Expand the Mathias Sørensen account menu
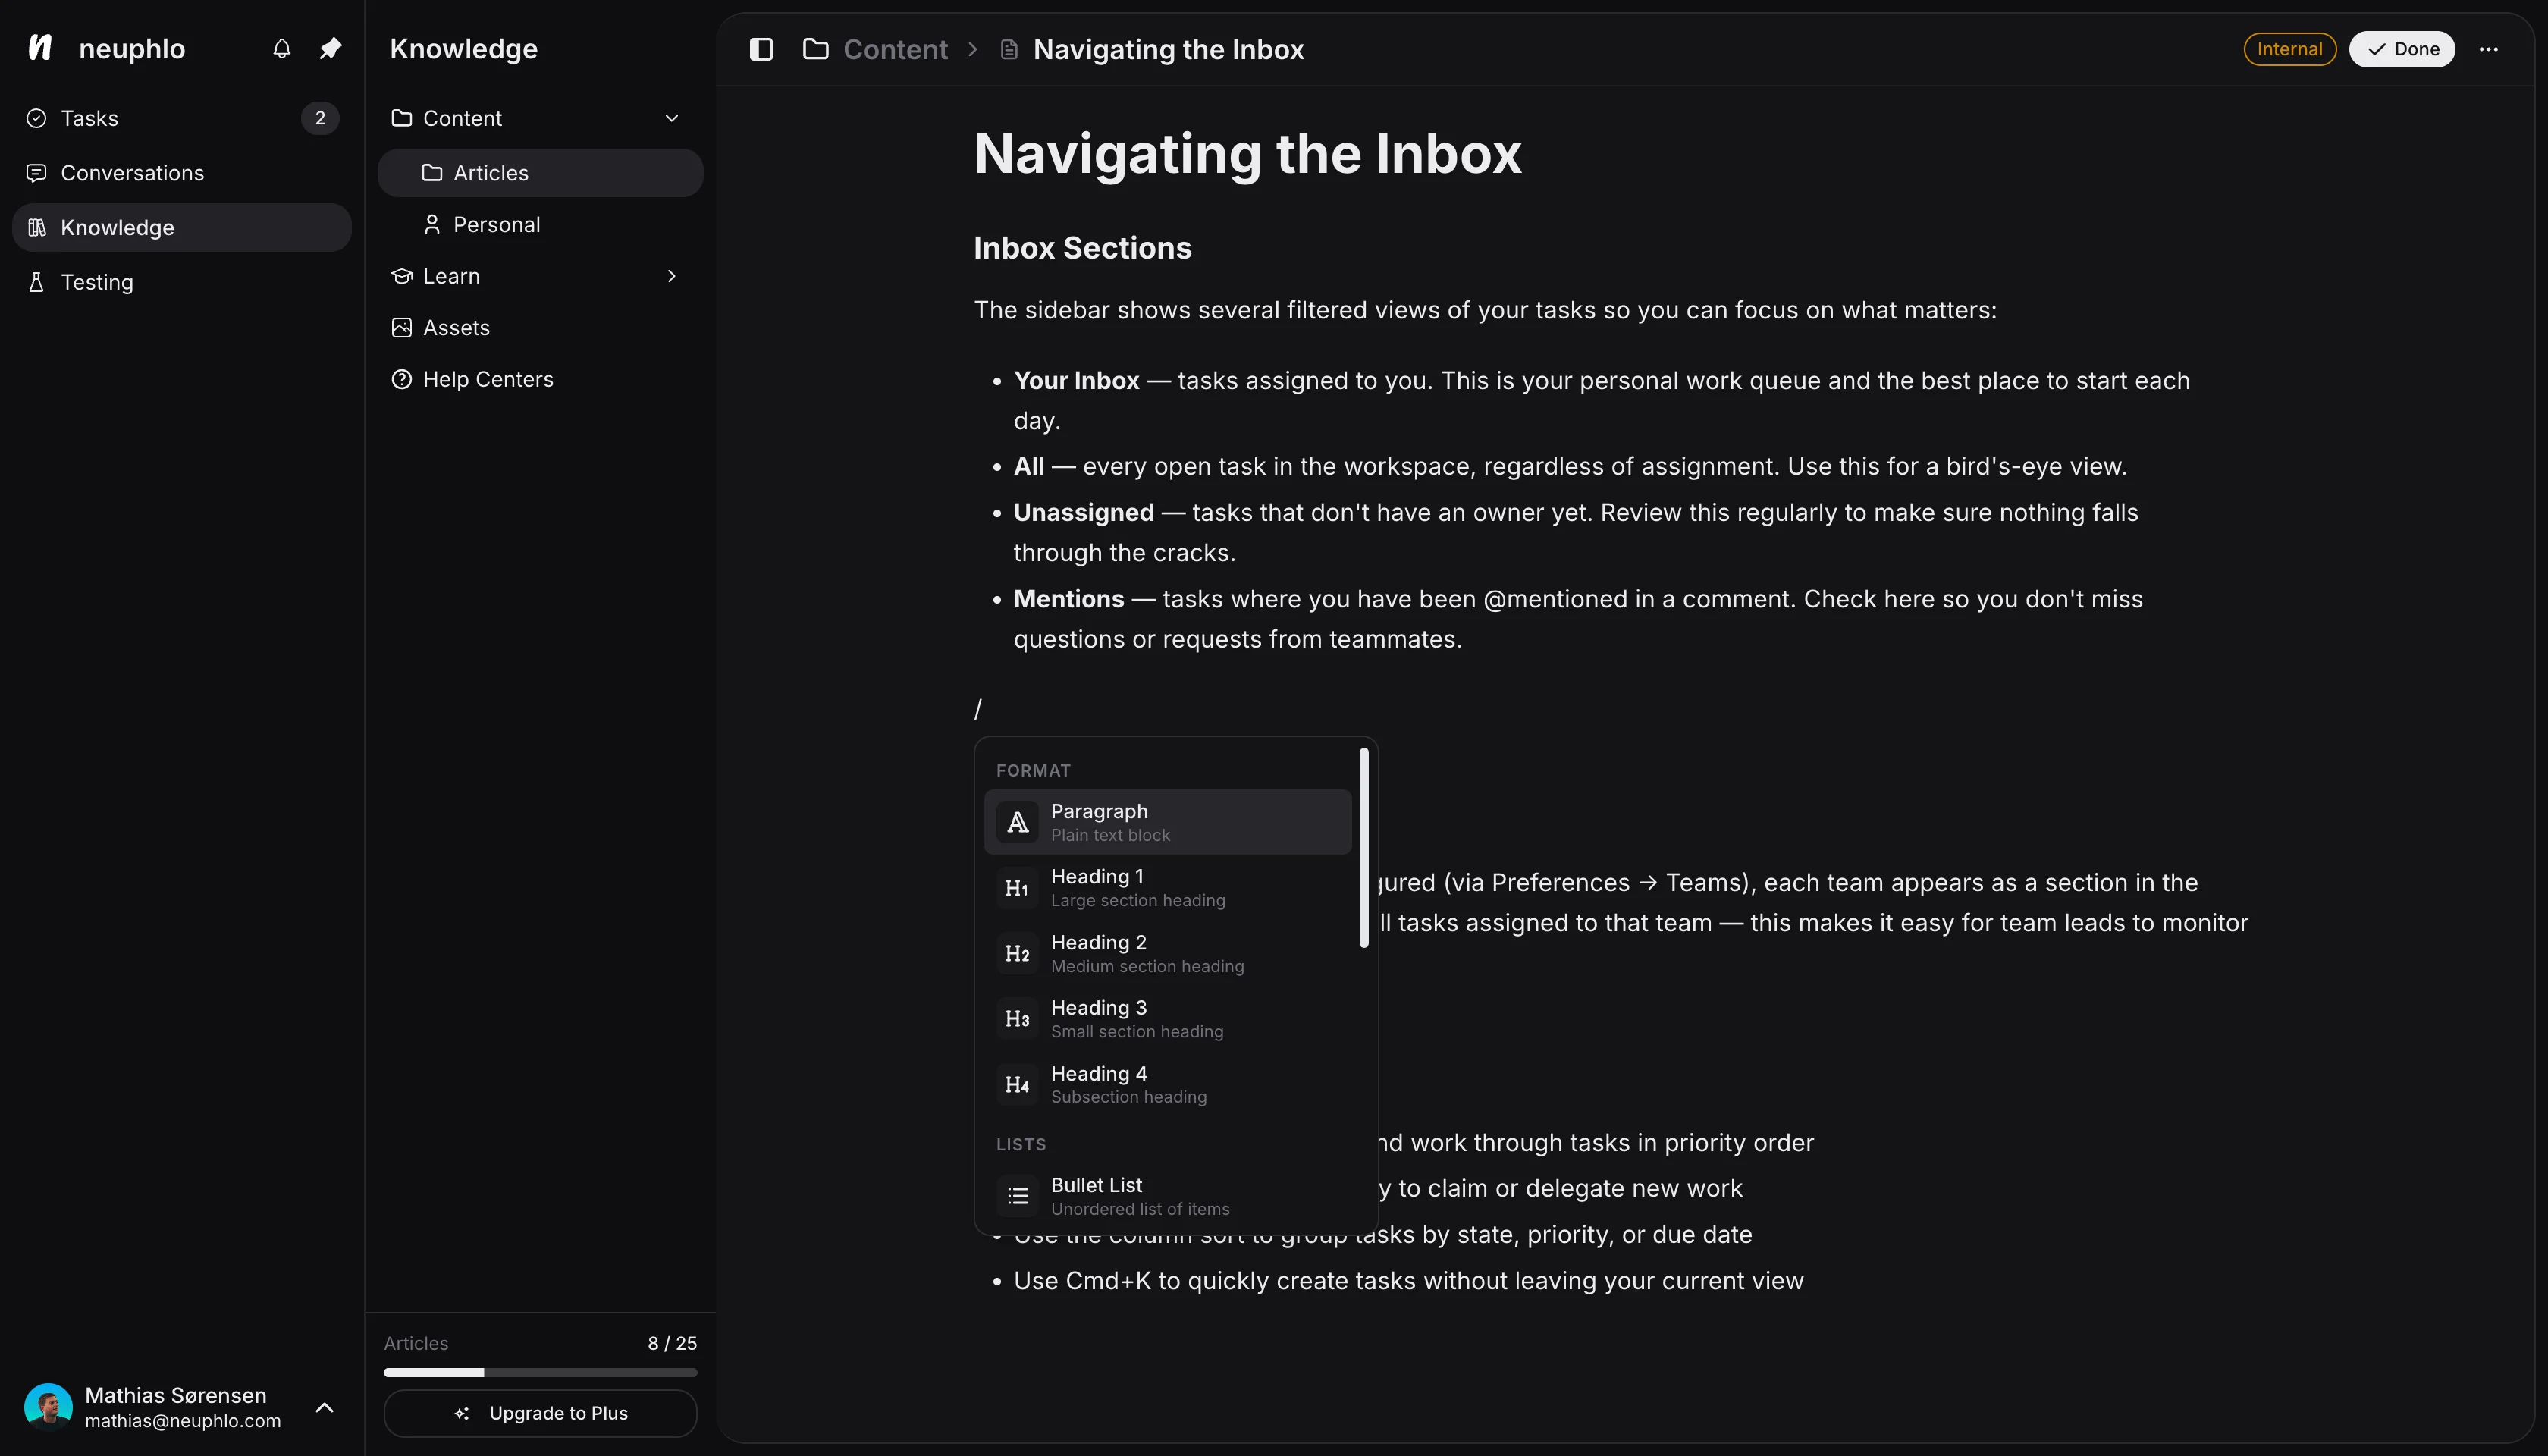Screen dimensions: 2548x1456 tap(324, 1407)
